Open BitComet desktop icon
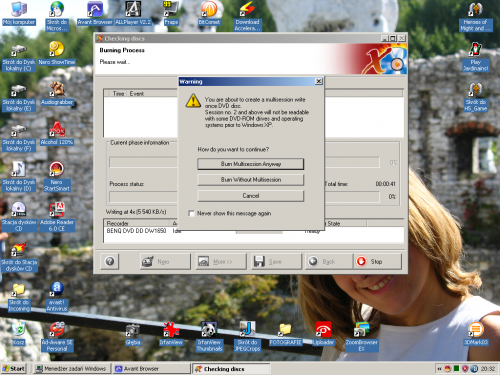Viewport: 500px width, 375px height. [209, 13]
